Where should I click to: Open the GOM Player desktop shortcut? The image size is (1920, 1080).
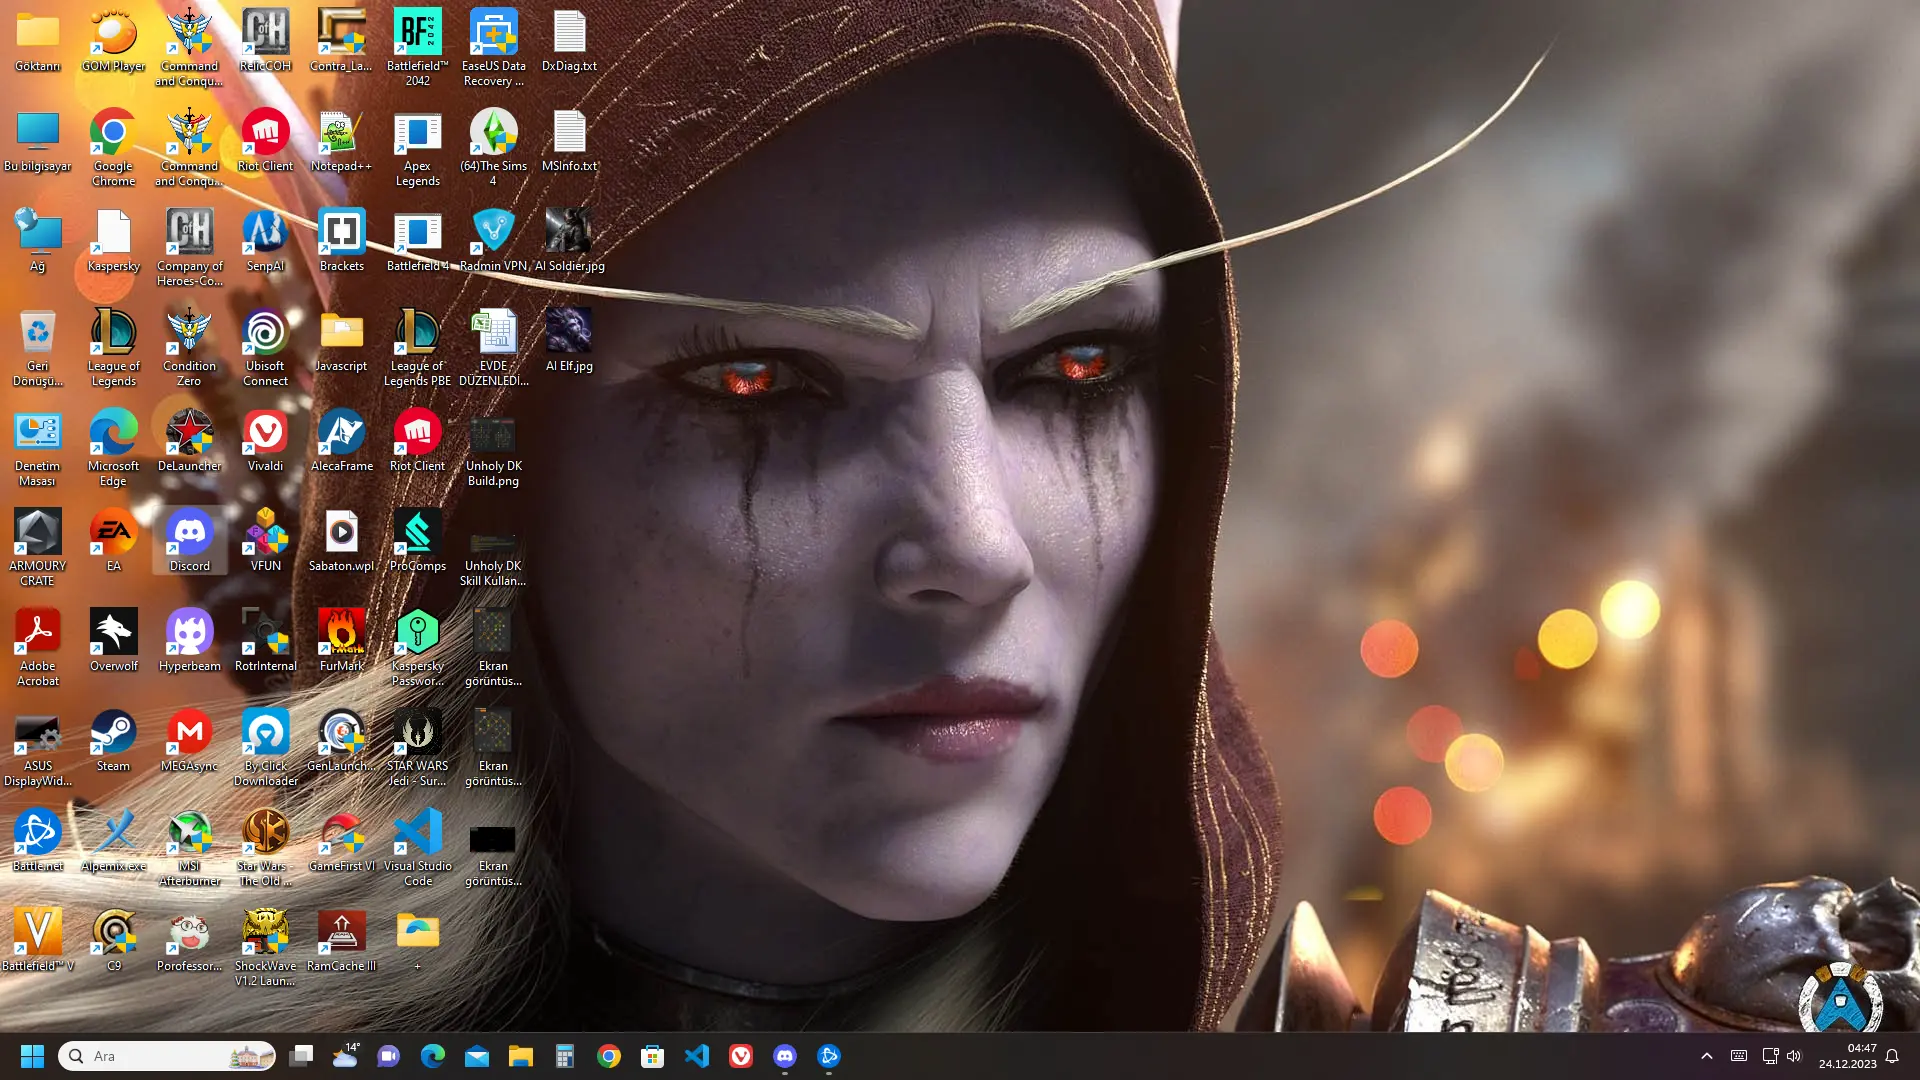coord(114,40)
